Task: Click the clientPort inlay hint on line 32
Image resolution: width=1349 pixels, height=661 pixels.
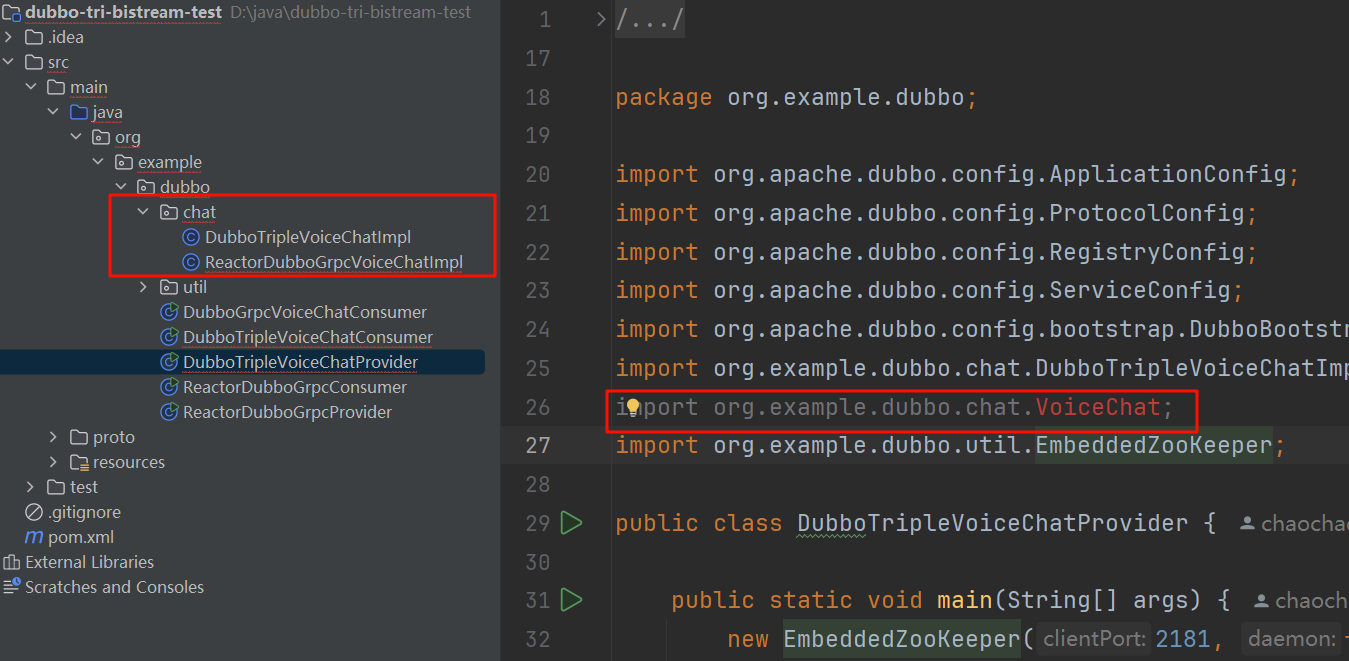Action: coord(1094,639)
